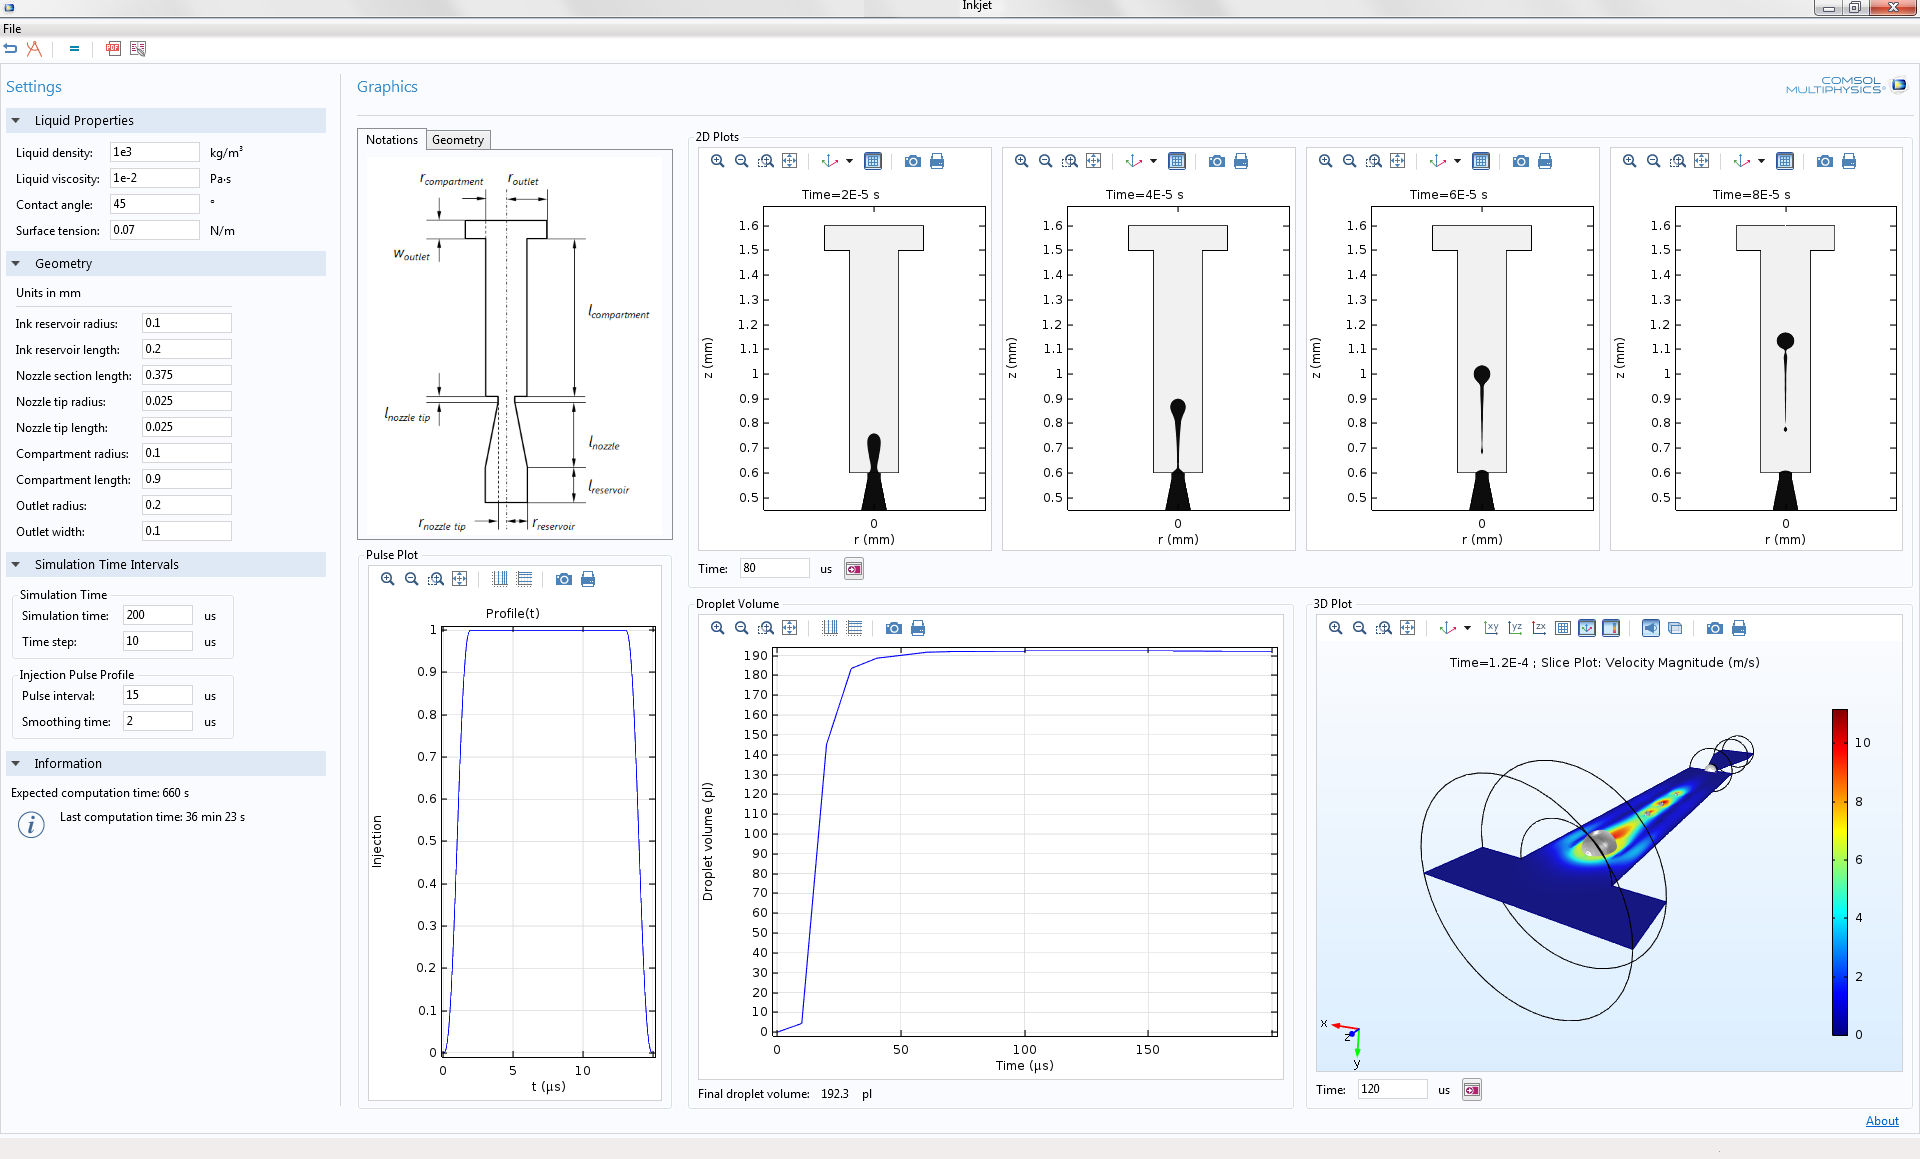This screenshot has width=1920, height=1159.
Task: Click the geometry compass icon in toolbar
Action: click(34, 48)
